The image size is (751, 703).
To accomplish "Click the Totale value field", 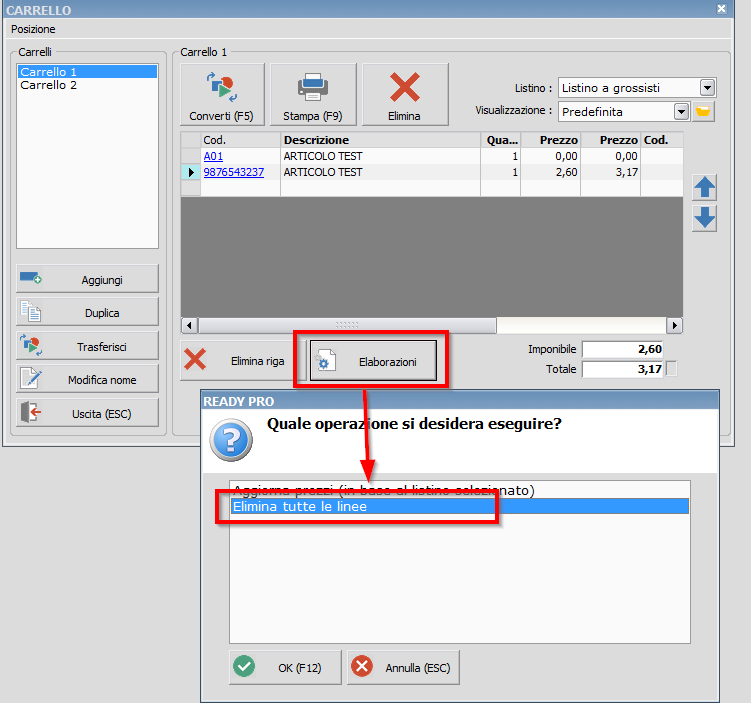I will [622, 369].
